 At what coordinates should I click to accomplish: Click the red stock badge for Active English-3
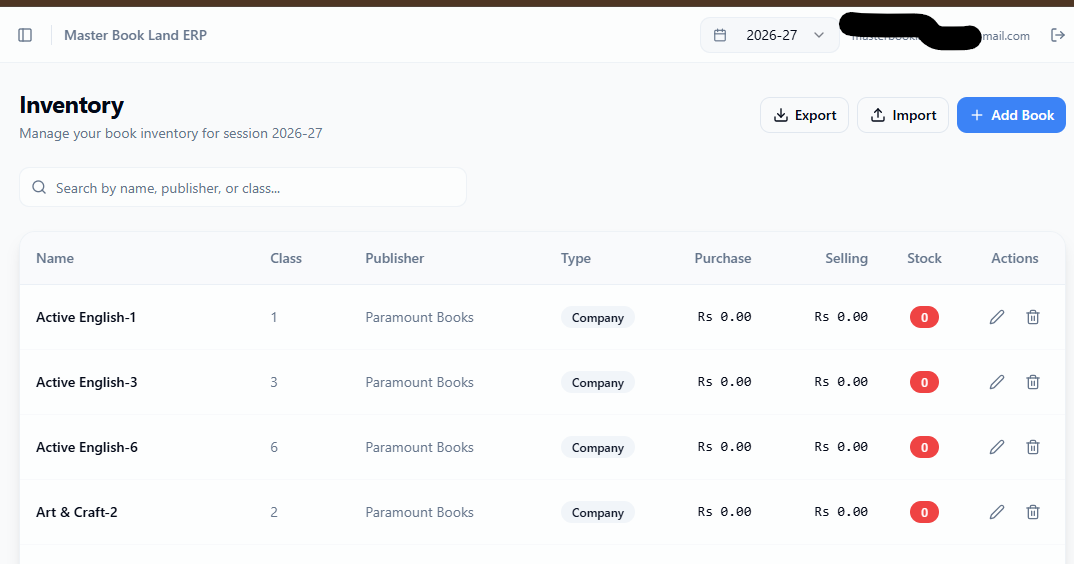[x=924, y=382]
